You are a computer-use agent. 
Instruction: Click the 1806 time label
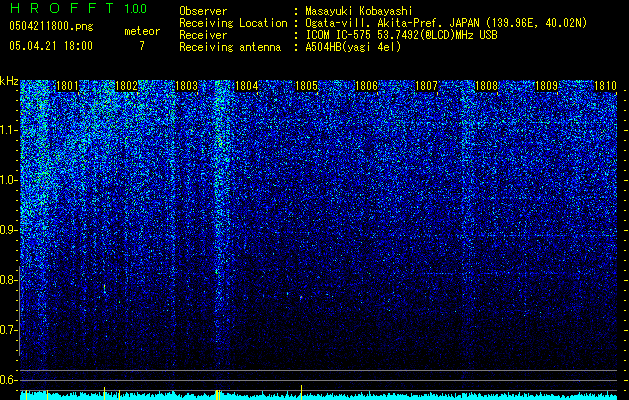367,86
